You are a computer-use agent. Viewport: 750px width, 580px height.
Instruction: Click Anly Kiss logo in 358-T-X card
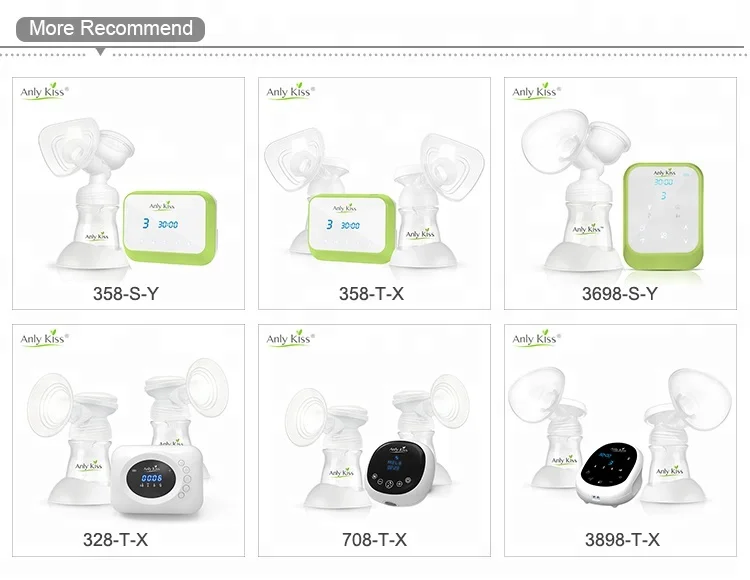point(290,91)
